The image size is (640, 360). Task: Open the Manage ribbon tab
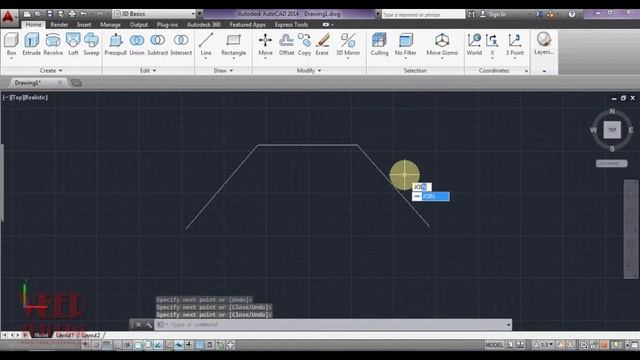[x=110, y=24]
